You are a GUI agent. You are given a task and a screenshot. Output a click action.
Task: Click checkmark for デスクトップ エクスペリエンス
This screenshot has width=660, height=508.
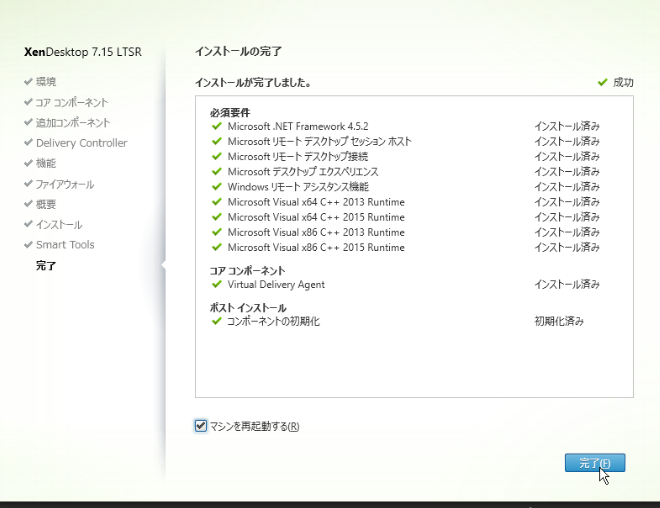pos(217,171)
